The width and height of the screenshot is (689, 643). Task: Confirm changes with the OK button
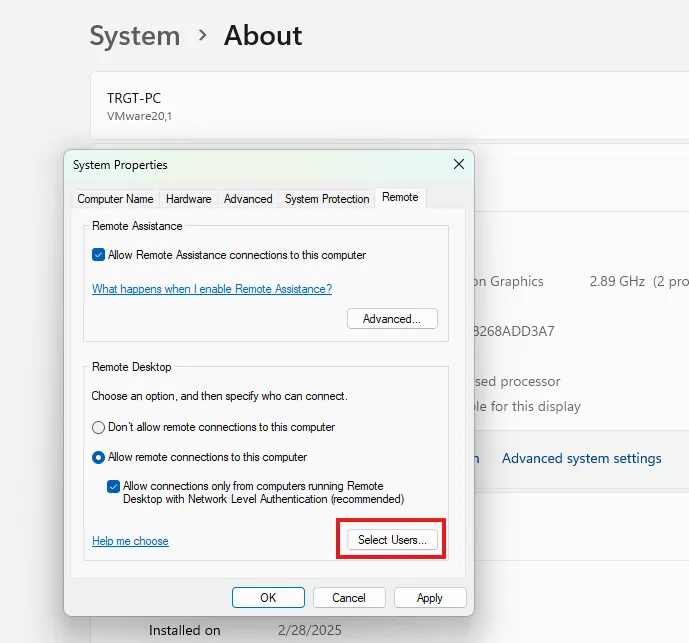[268, 598]
